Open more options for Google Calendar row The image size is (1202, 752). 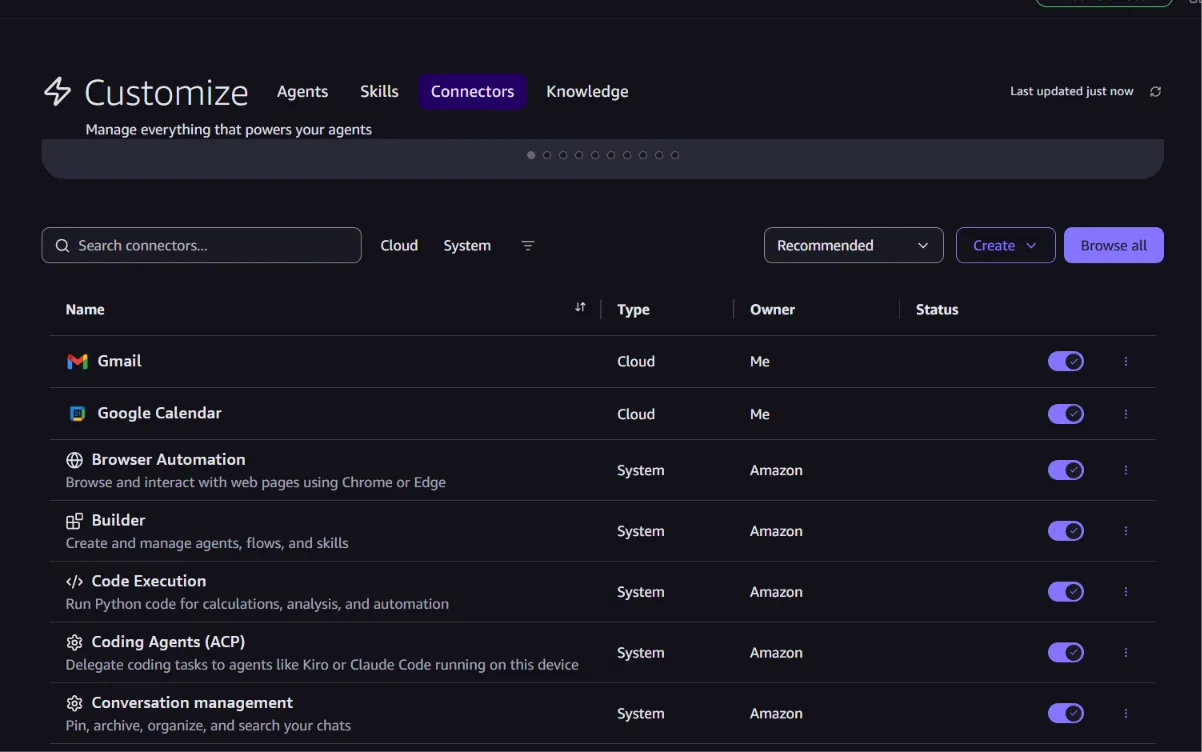pyautogui.click(x=1126, y=413)
